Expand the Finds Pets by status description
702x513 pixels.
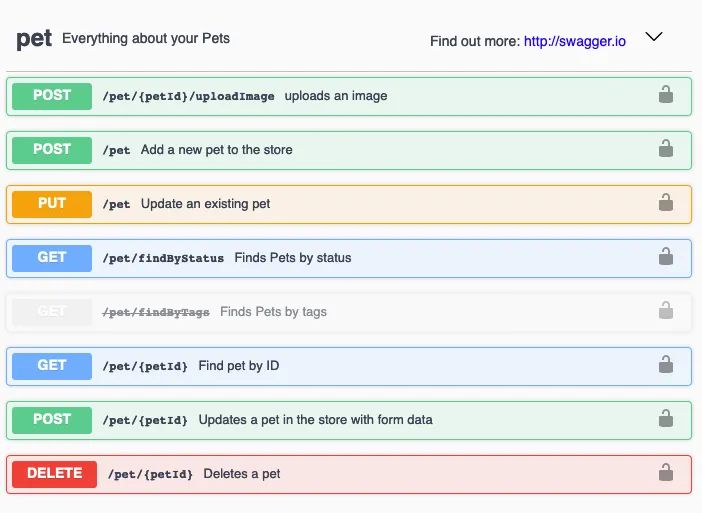(x=293, y=258)
